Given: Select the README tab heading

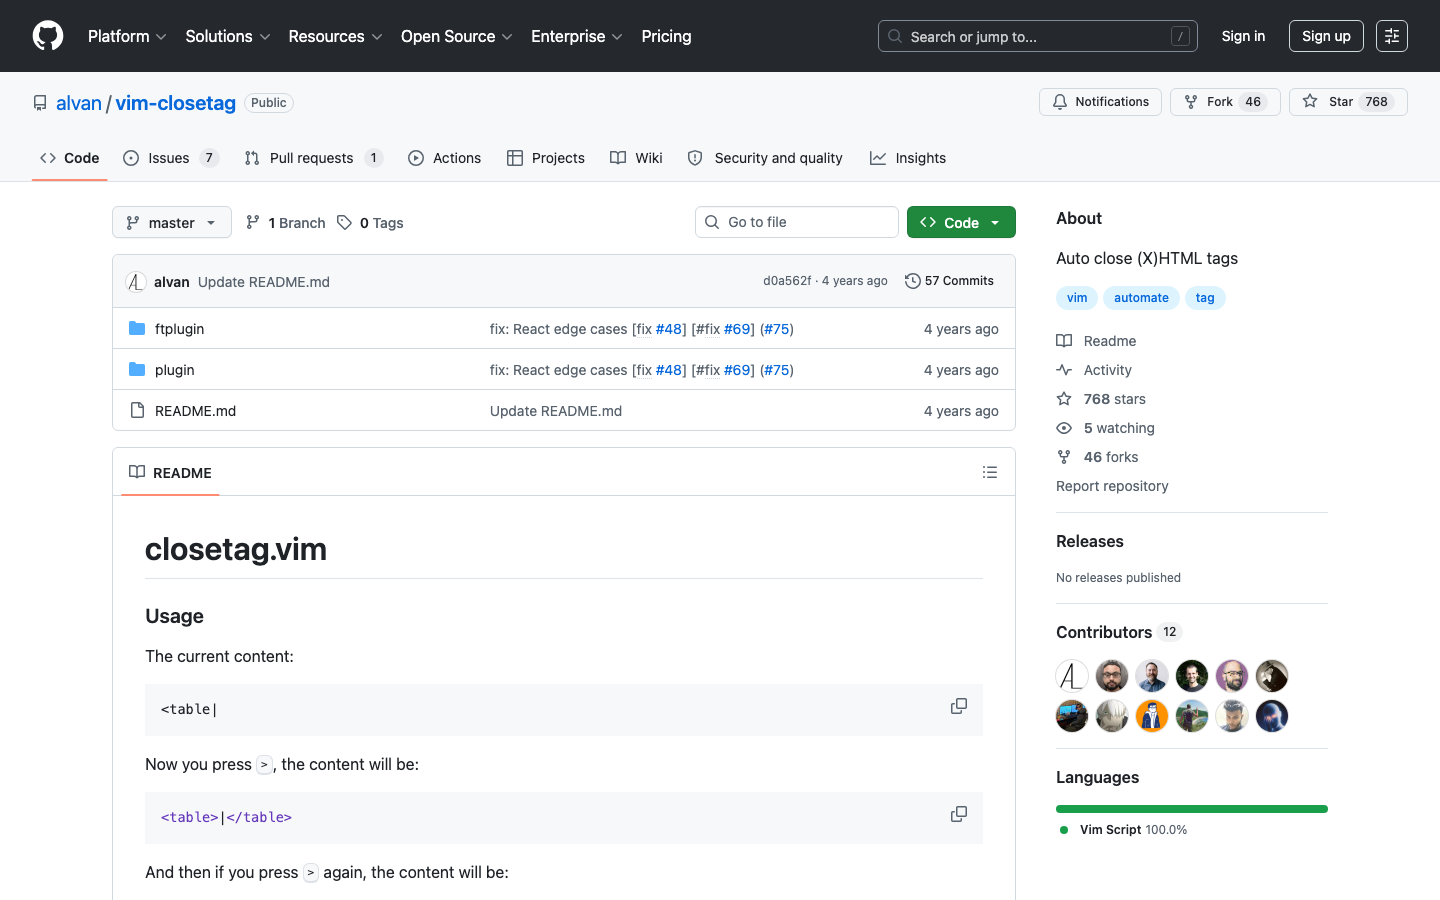Looking at the screenshot, I should point(170,472).
